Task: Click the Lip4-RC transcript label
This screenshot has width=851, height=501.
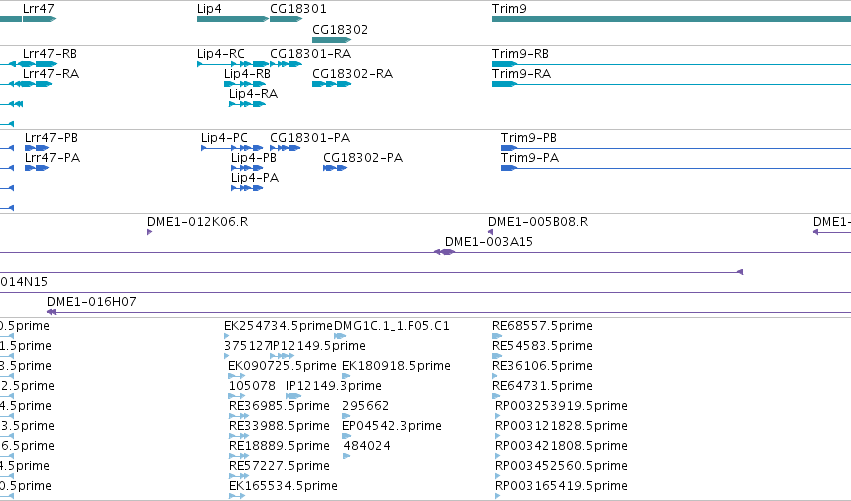Action: pyautogui.click(x=221, y=54)
